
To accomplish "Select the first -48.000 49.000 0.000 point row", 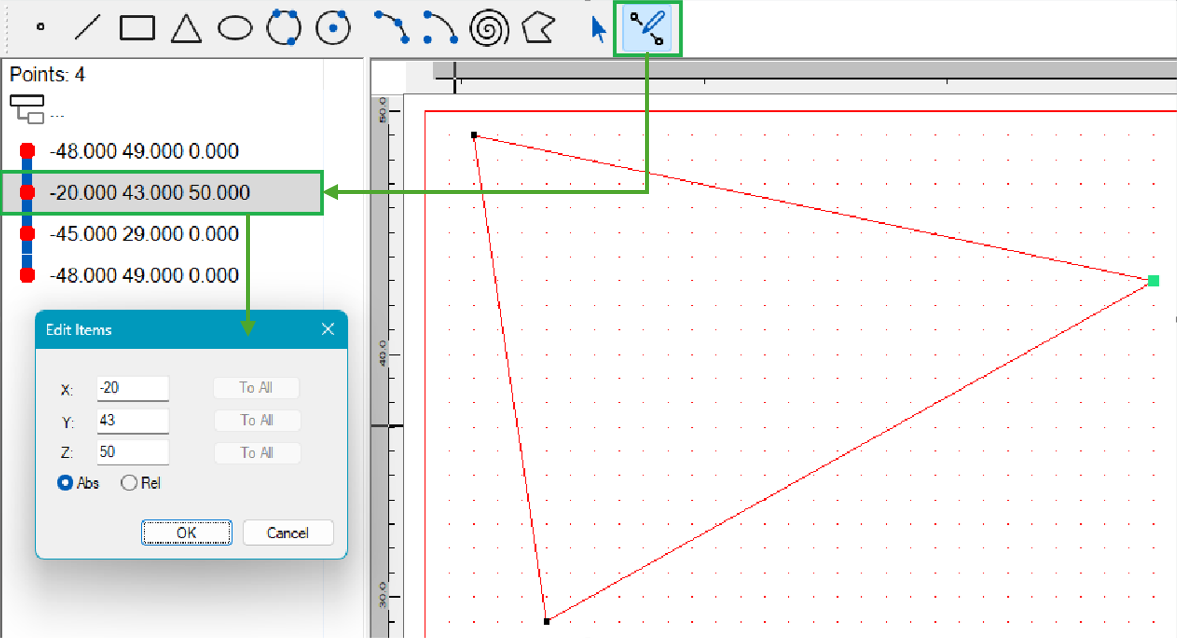I will pos(144,151).
